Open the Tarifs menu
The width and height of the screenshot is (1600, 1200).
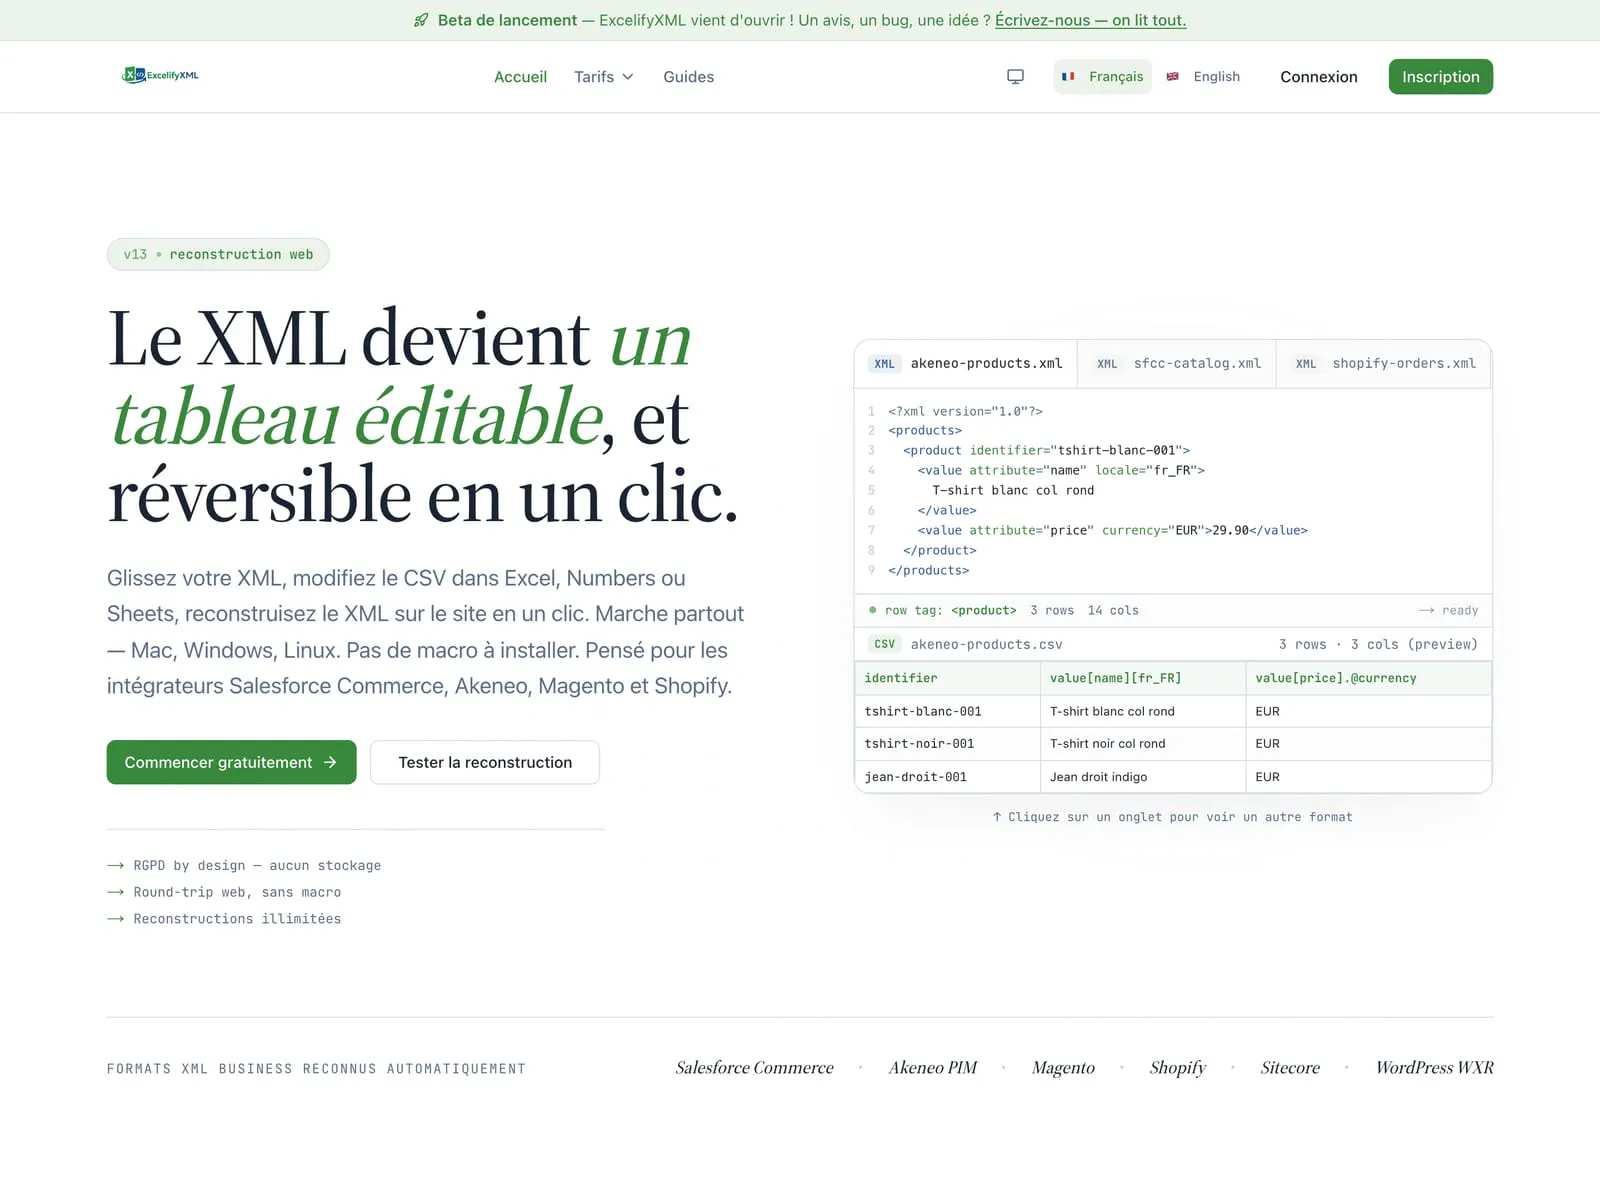click(x=604, y=77)
